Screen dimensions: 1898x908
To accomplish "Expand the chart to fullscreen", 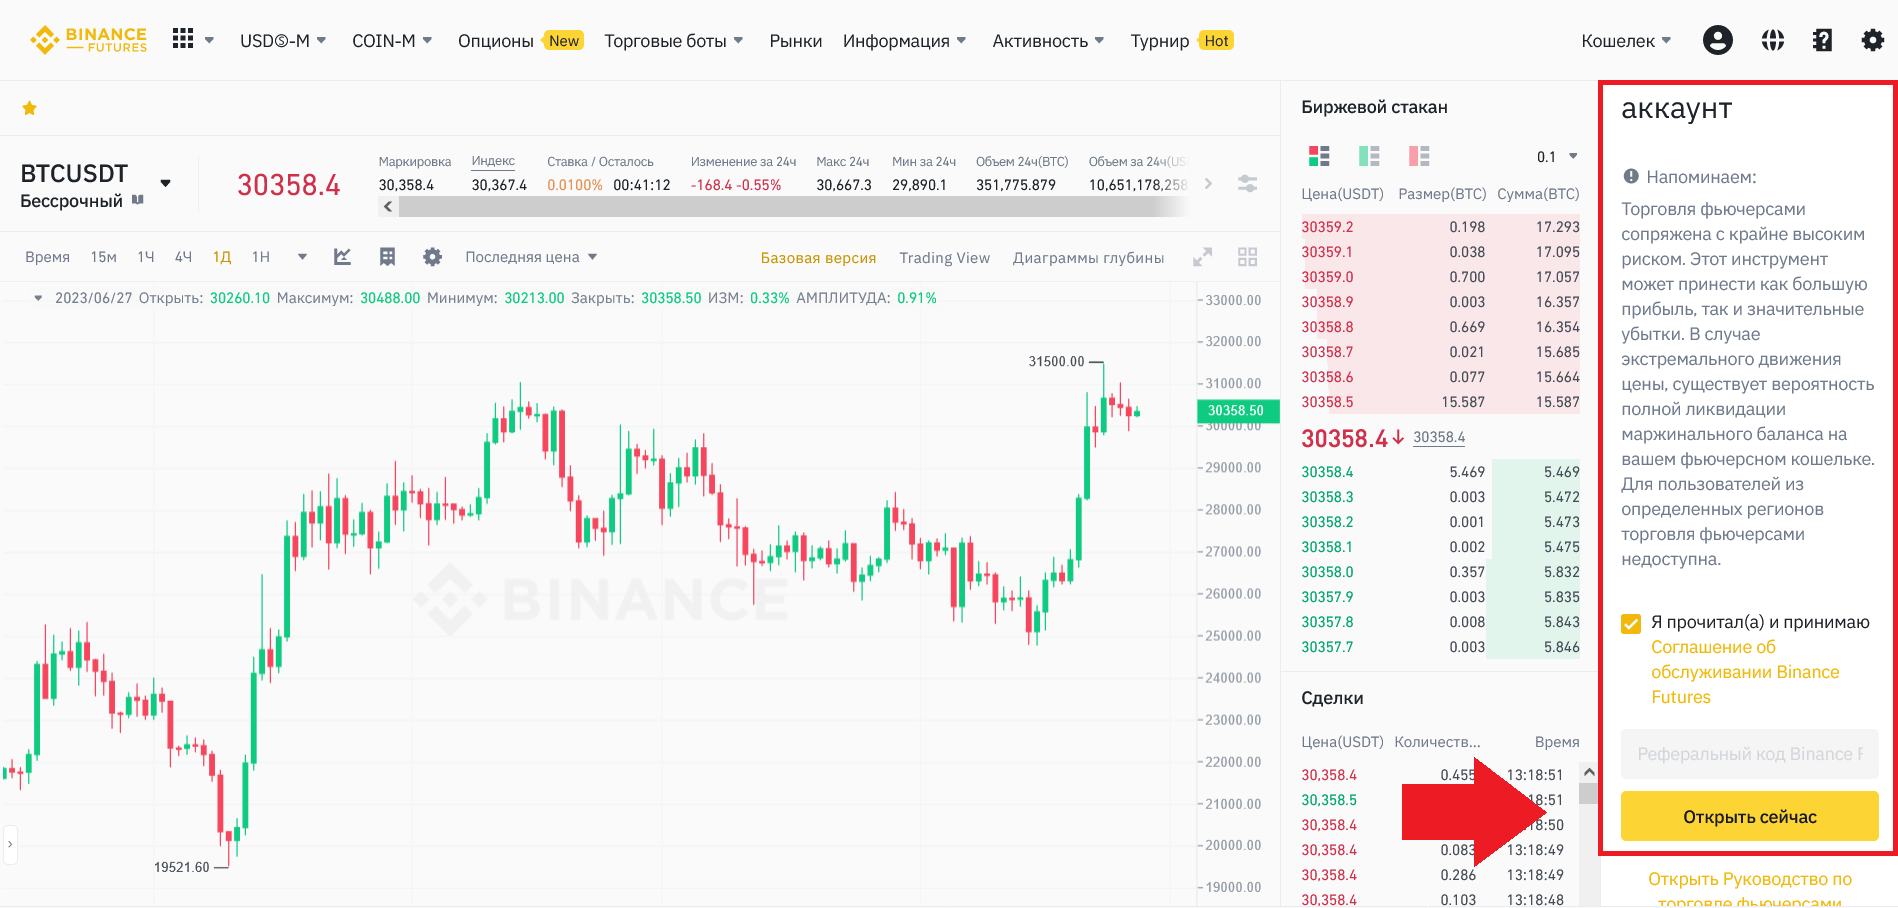I will tap(1202, 257).
